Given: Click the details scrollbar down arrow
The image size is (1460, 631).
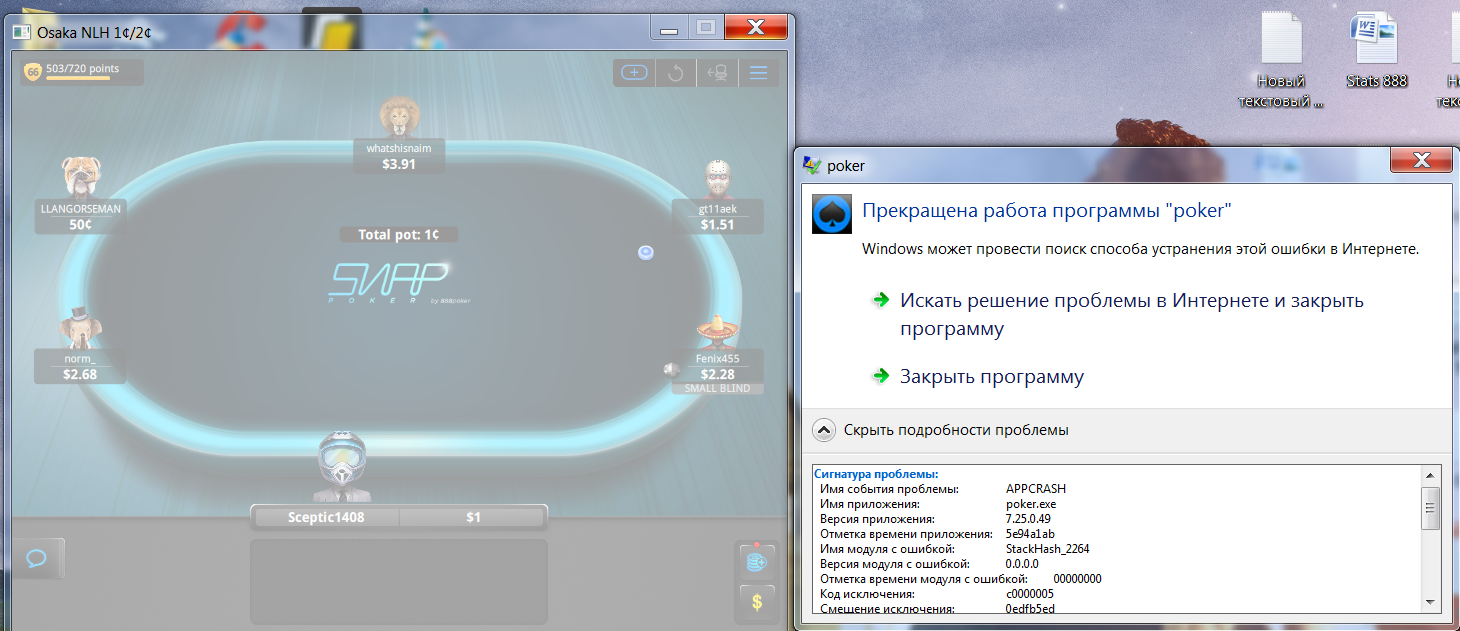Looking at the screenshot, I should click(1431, 601).
